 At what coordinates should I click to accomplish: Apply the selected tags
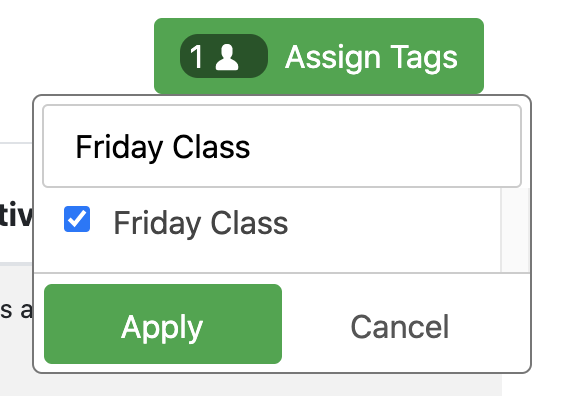click(163, 324)
